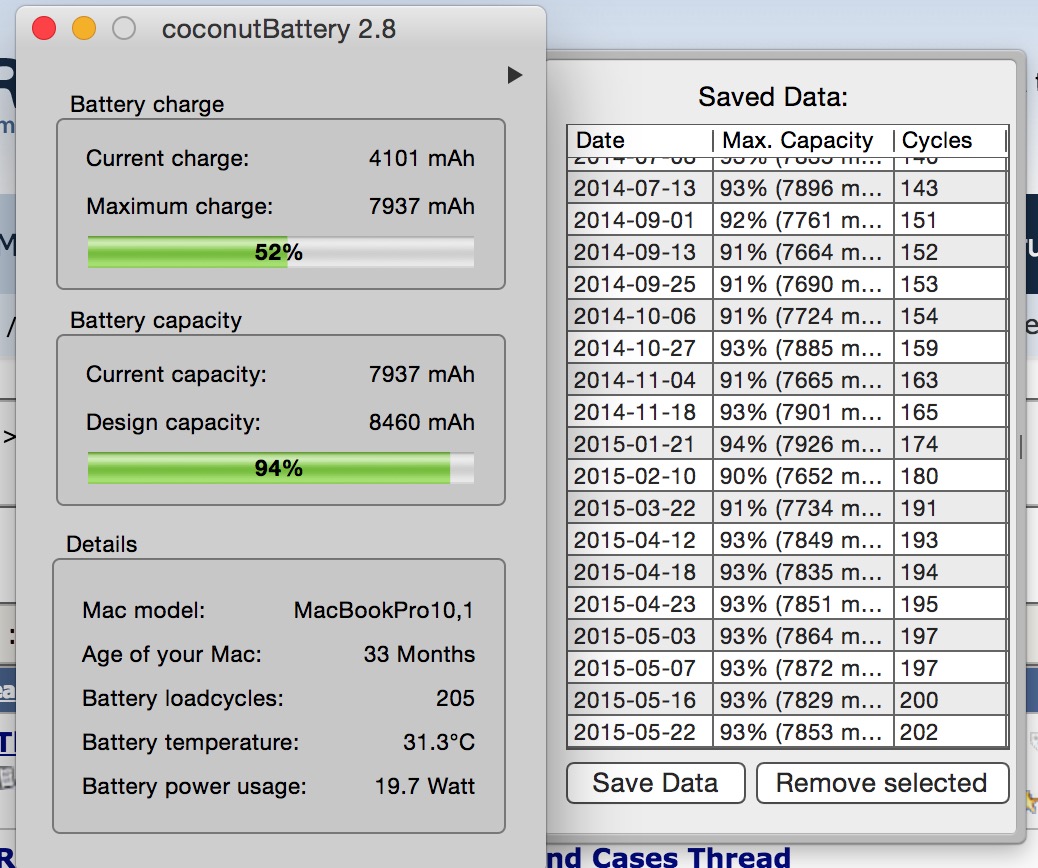The height and width of the screenshot is (868, 1038).
Task: Click the cycles cell showing 202
Action: [950, 732]
